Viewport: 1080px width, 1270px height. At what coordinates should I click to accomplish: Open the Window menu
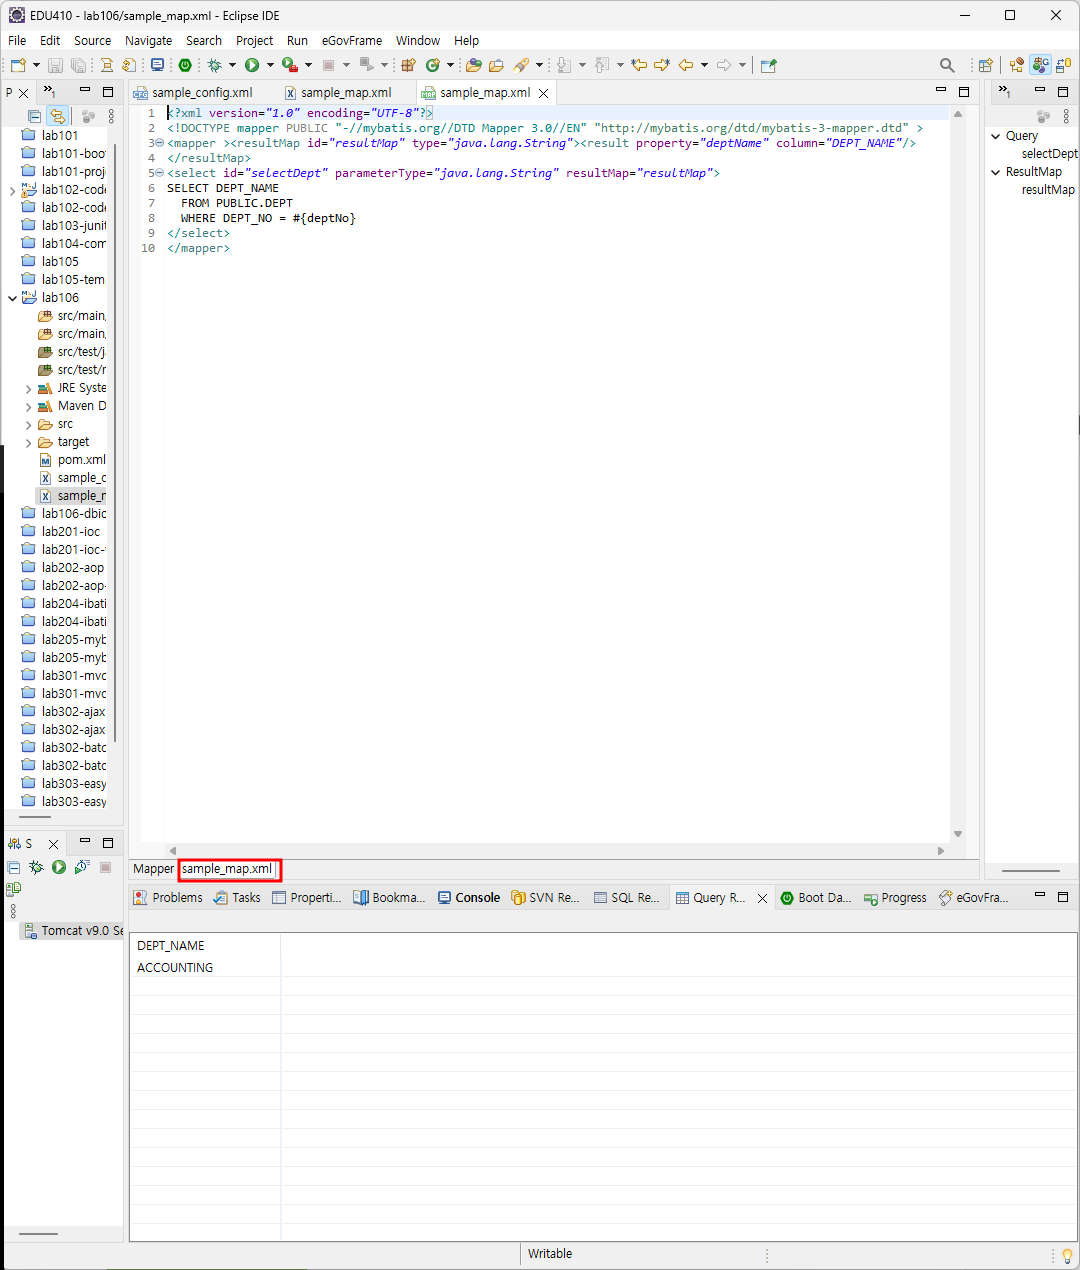(418, 41)
